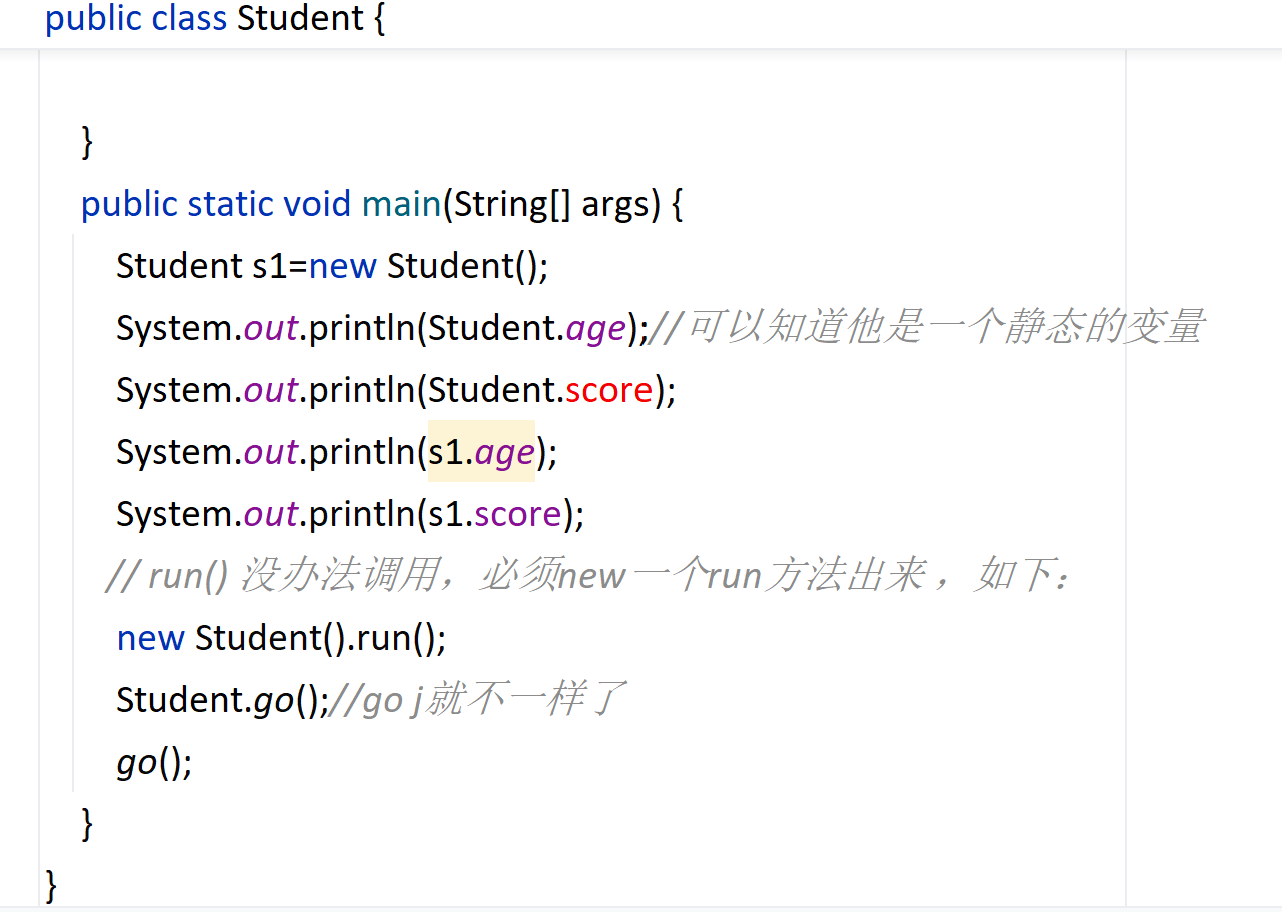Click the comment after Student.go()

pos(478,700)
